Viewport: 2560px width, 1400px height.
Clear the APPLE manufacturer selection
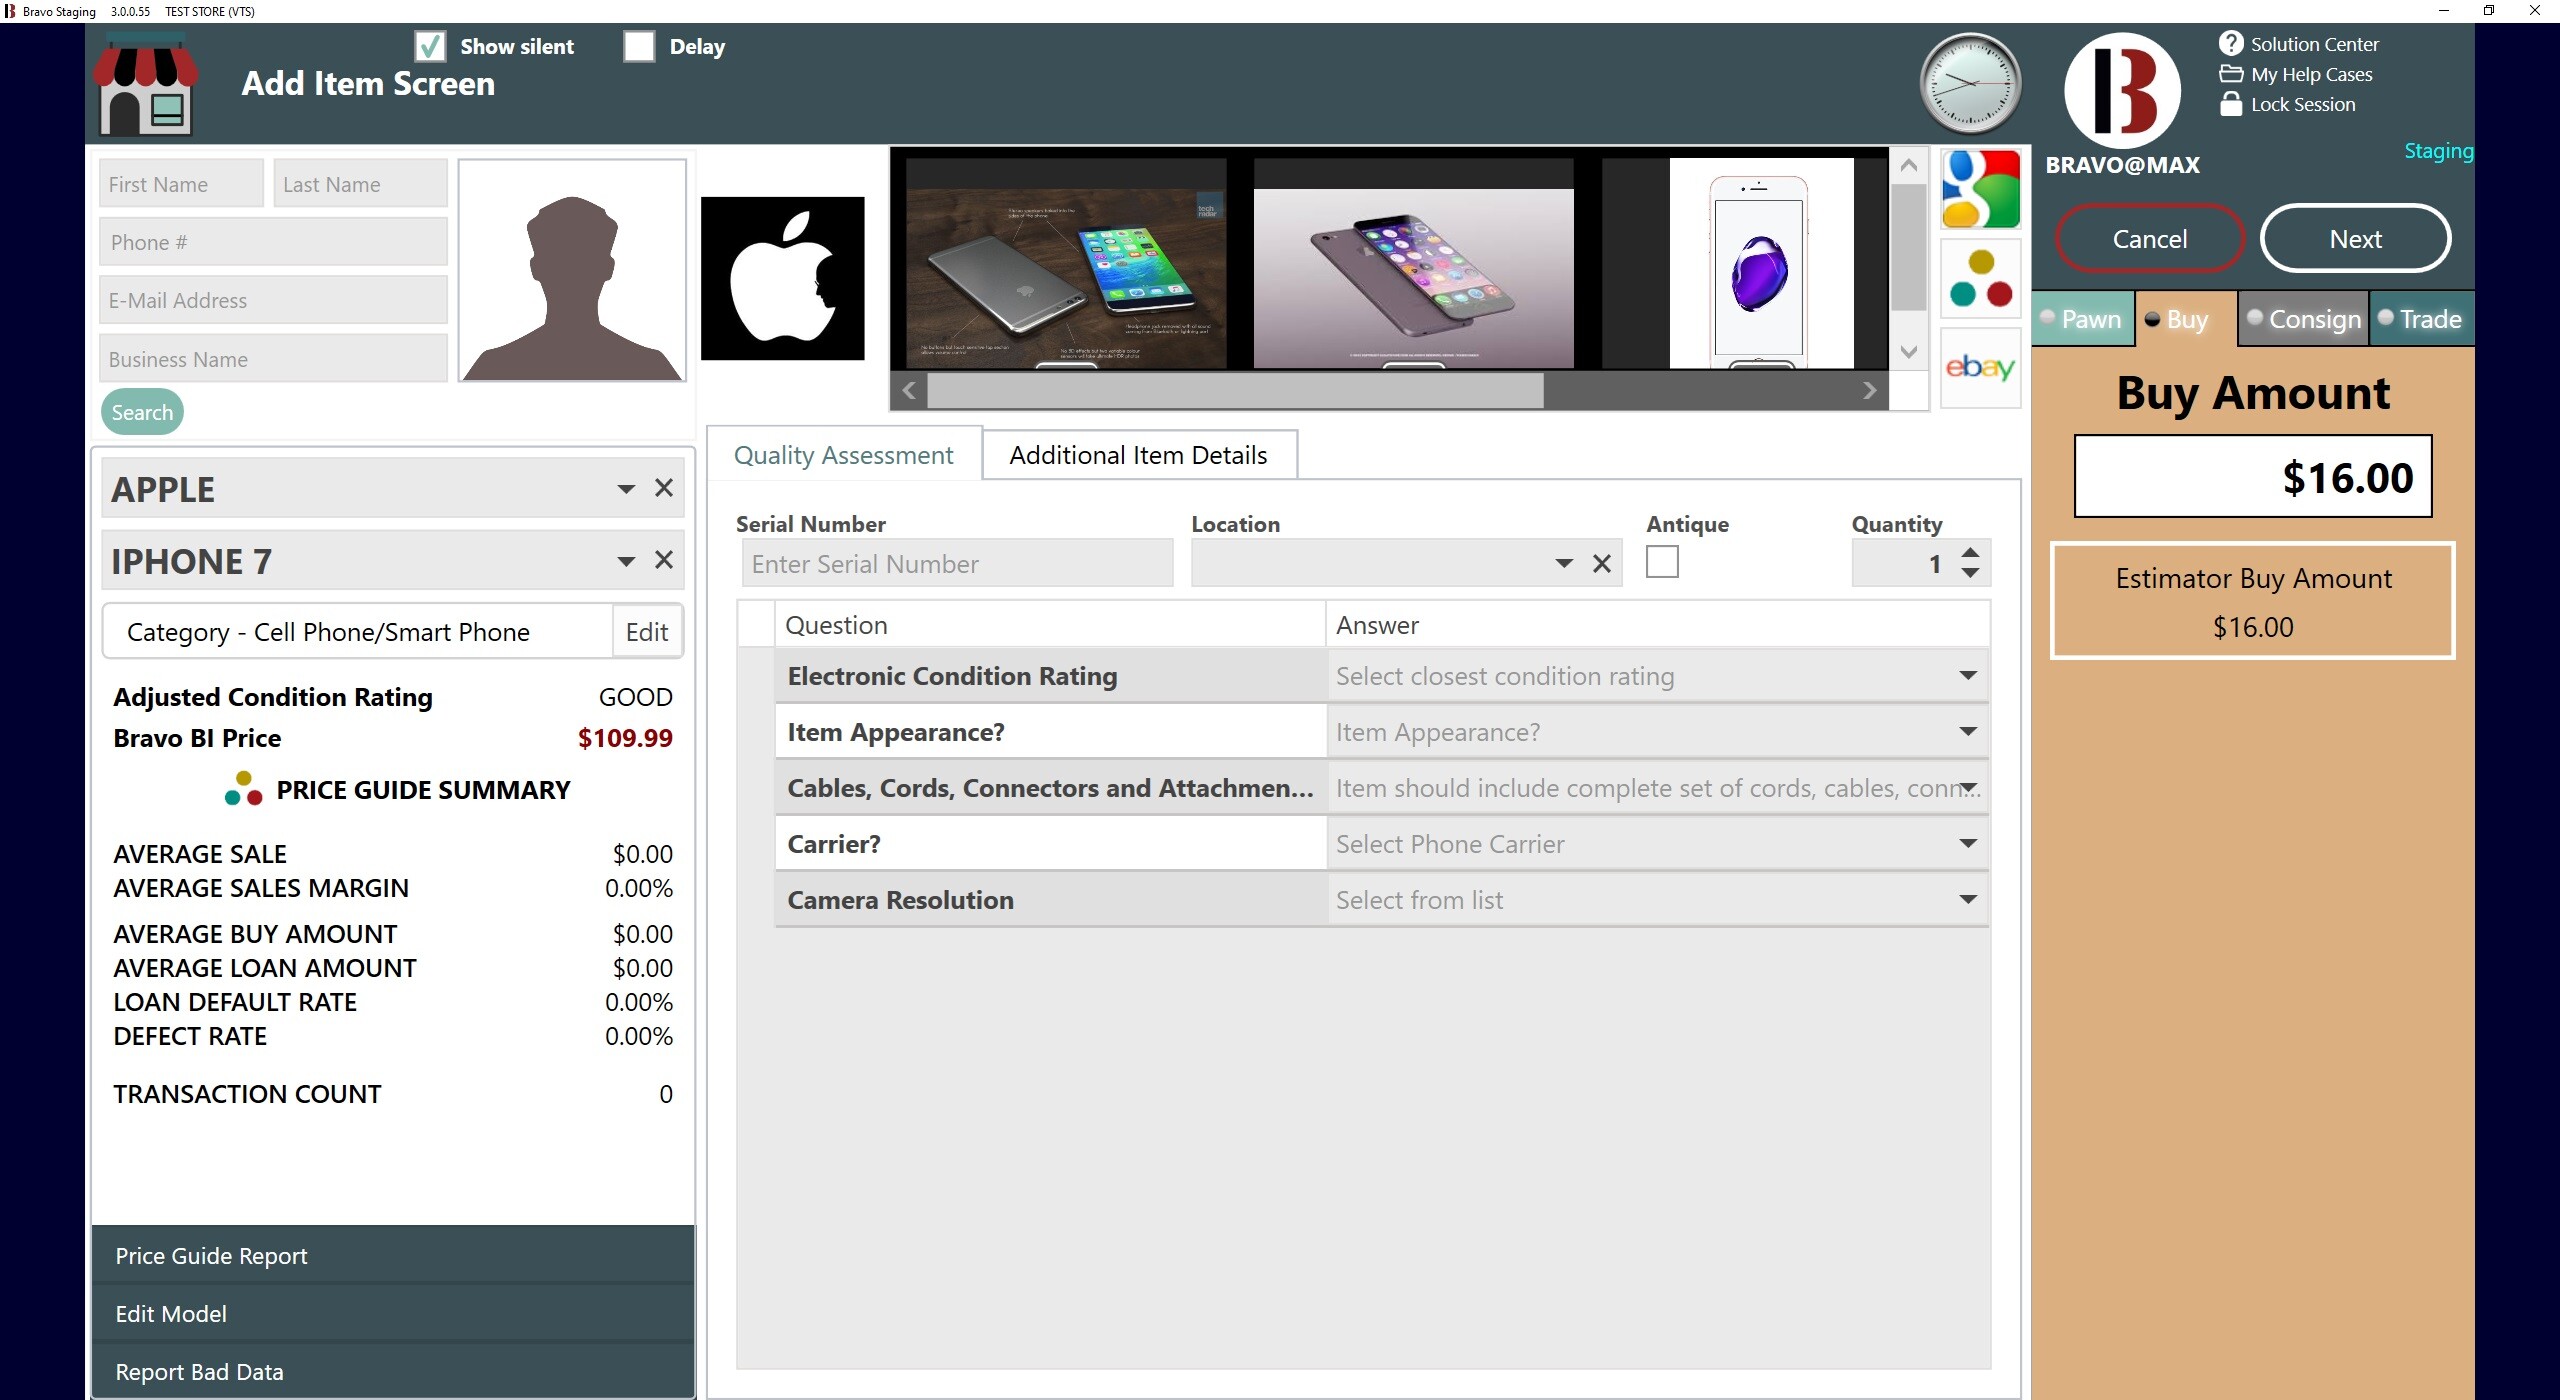[663, 488]
